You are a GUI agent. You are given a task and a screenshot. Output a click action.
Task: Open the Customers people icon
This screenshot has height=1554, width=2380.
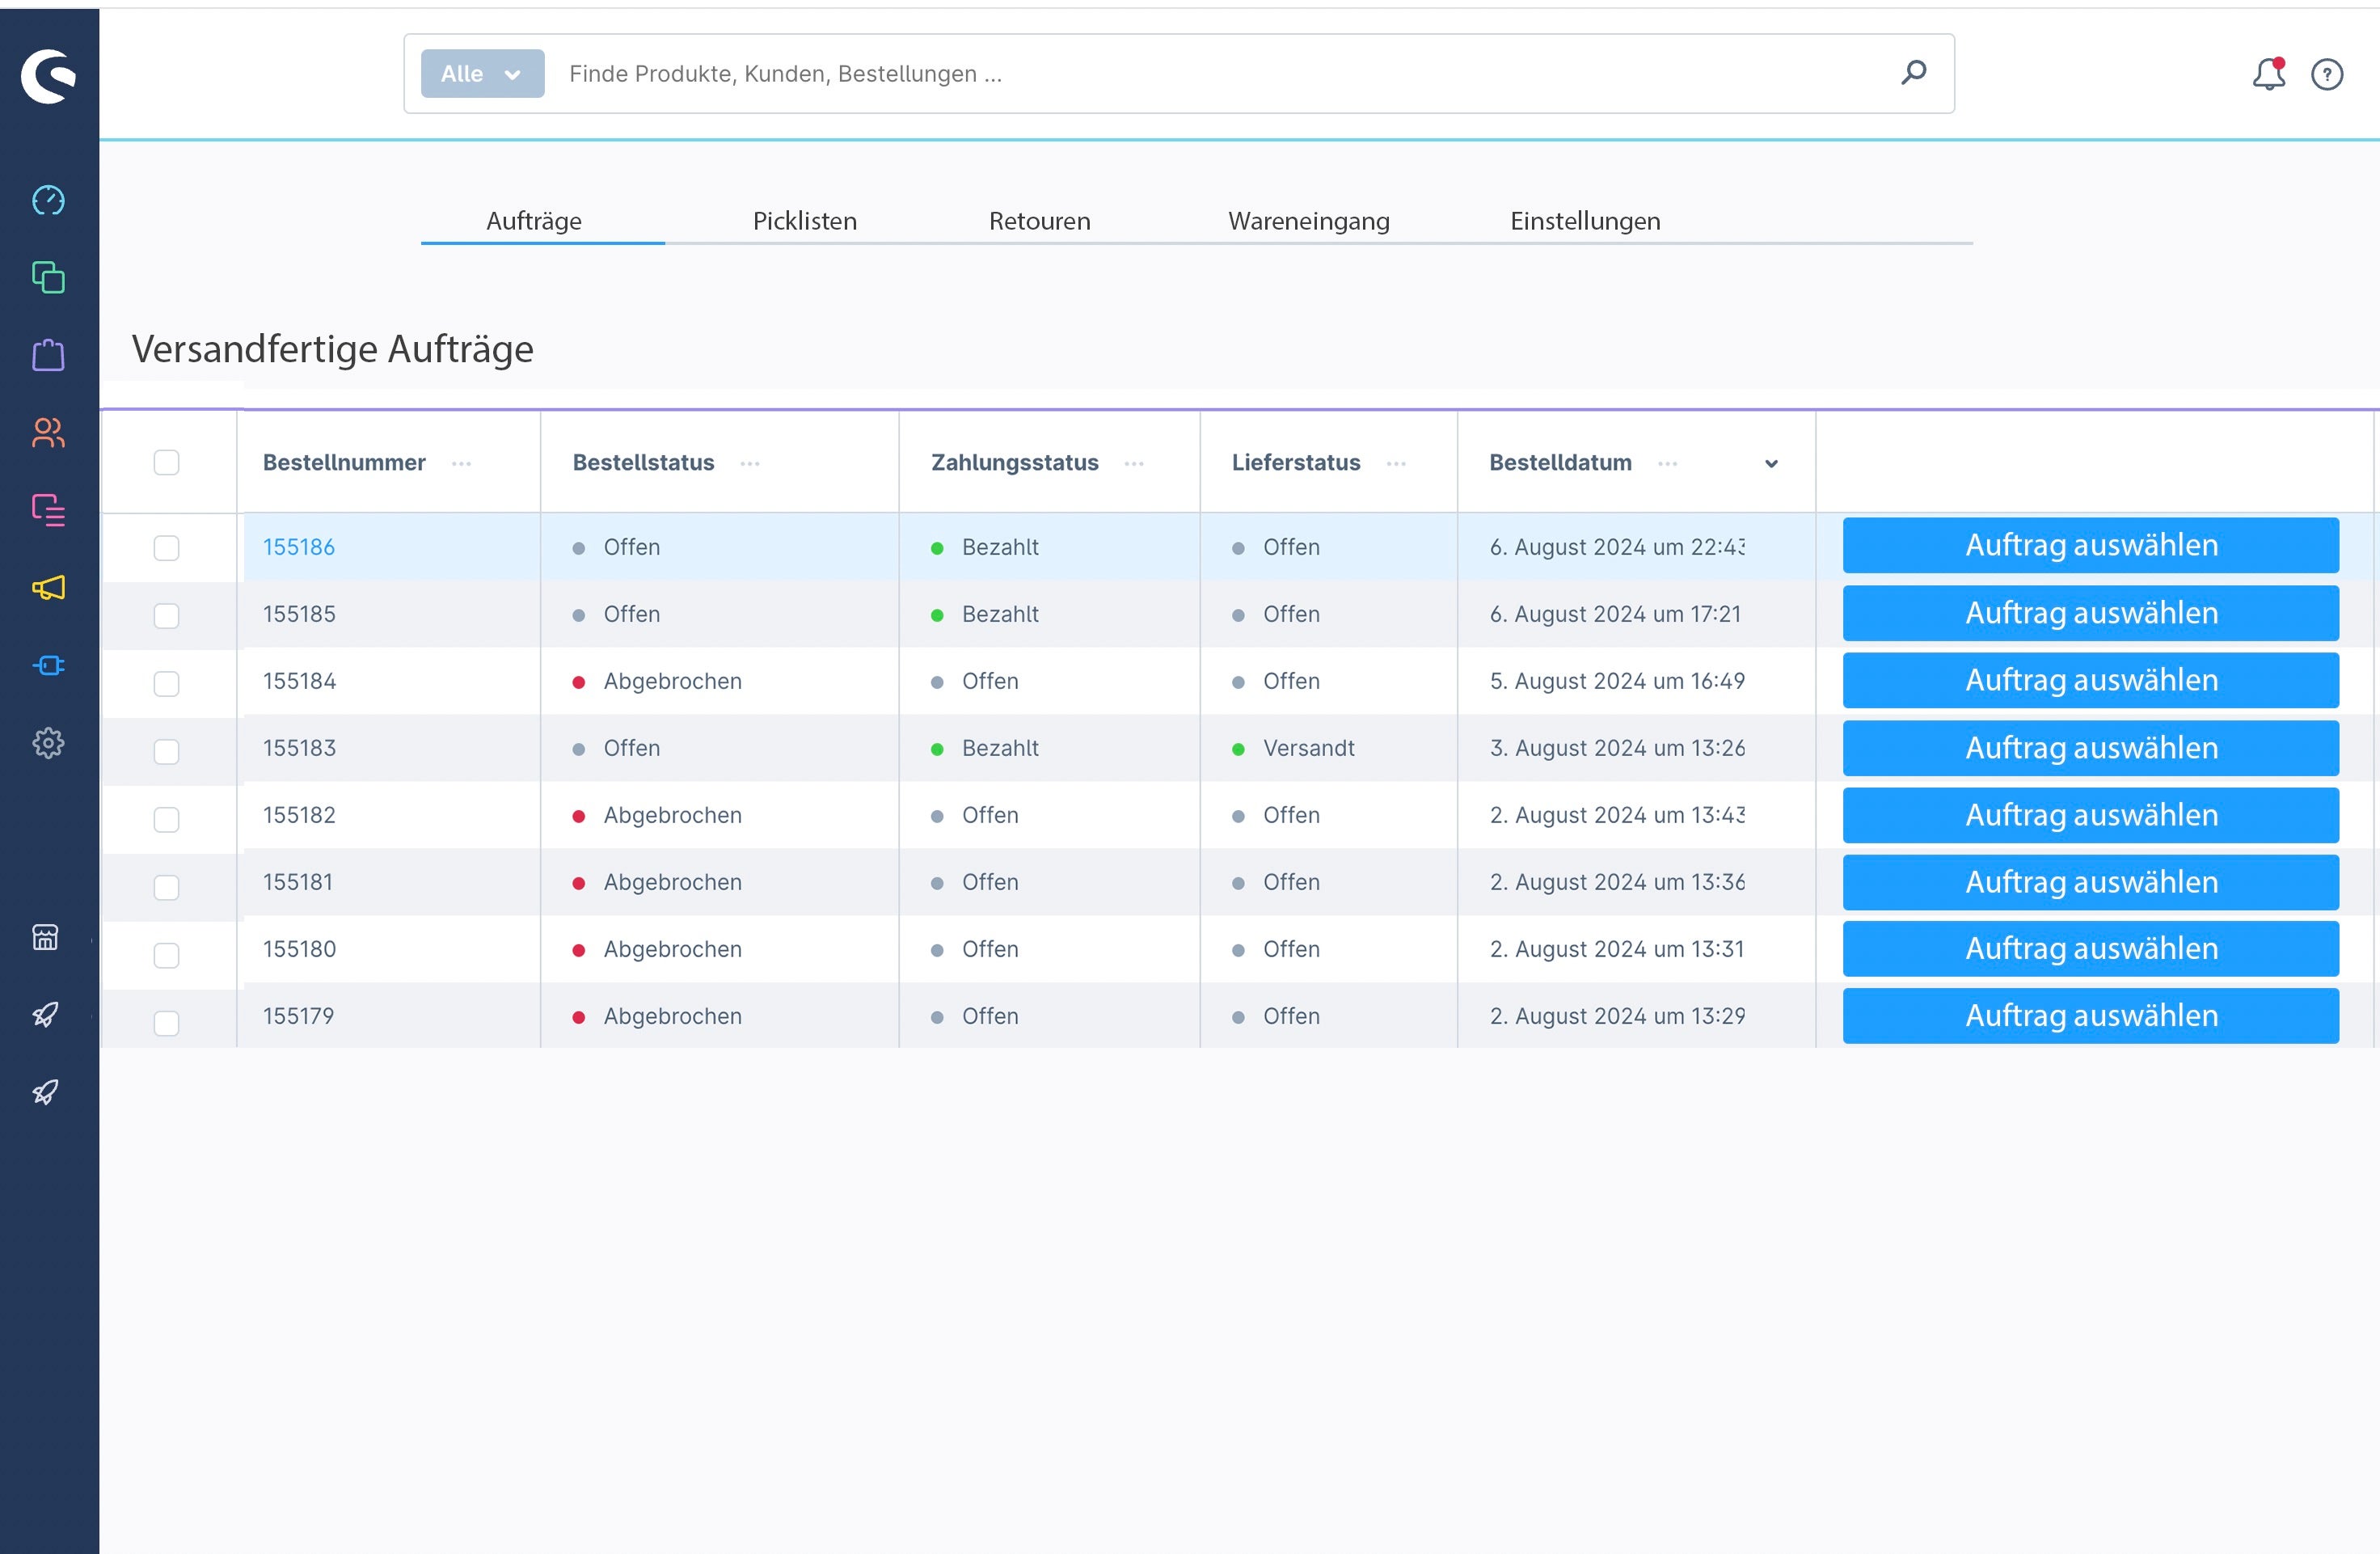[48, 432]
